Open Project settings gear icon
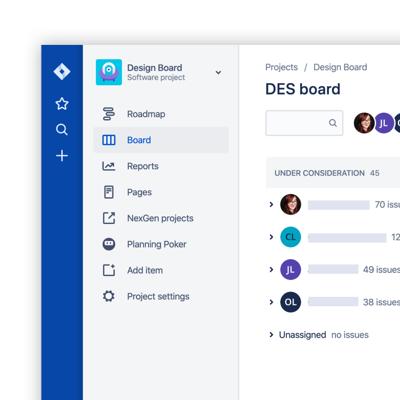The width and height of the screenshot is (400, 400). point(109,296)
